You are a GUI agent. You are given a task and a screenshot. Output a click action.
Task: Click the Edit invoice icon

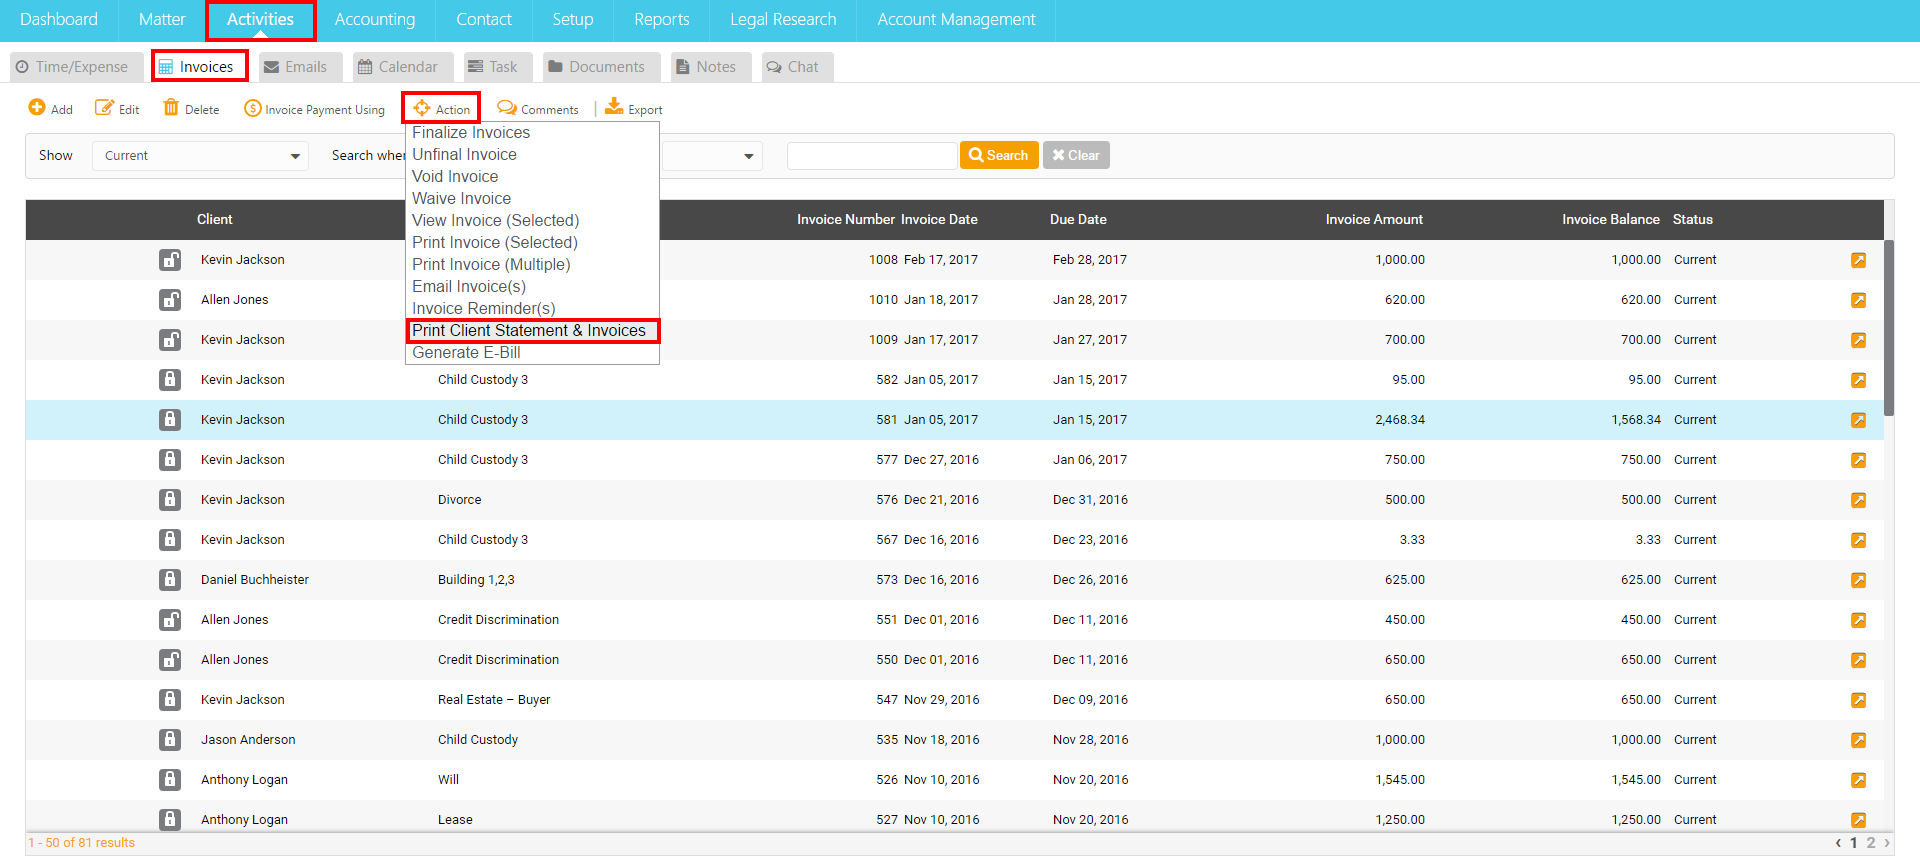[104, 108]
